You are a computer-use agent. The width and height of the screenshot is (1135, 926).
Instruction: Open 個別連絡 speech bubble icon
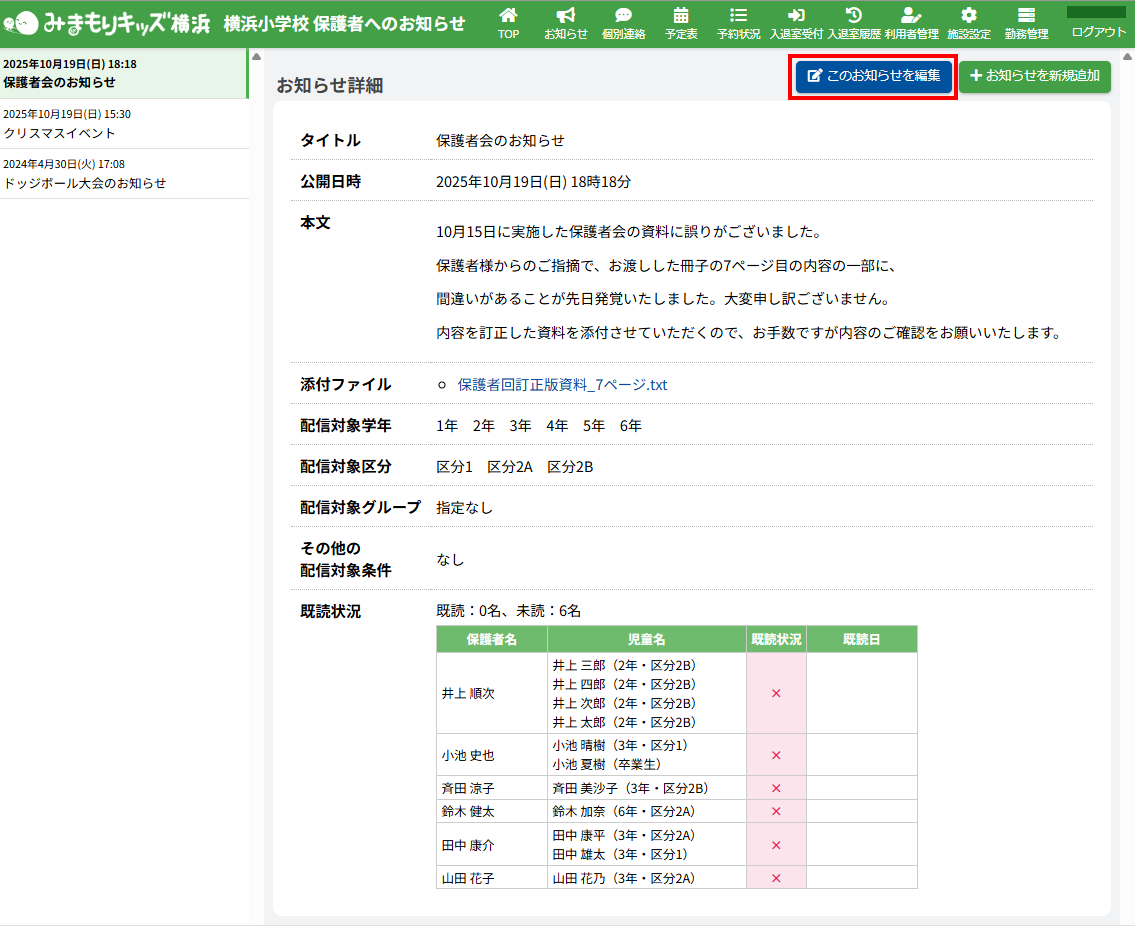pyautogui.click(x=623, y=16)
